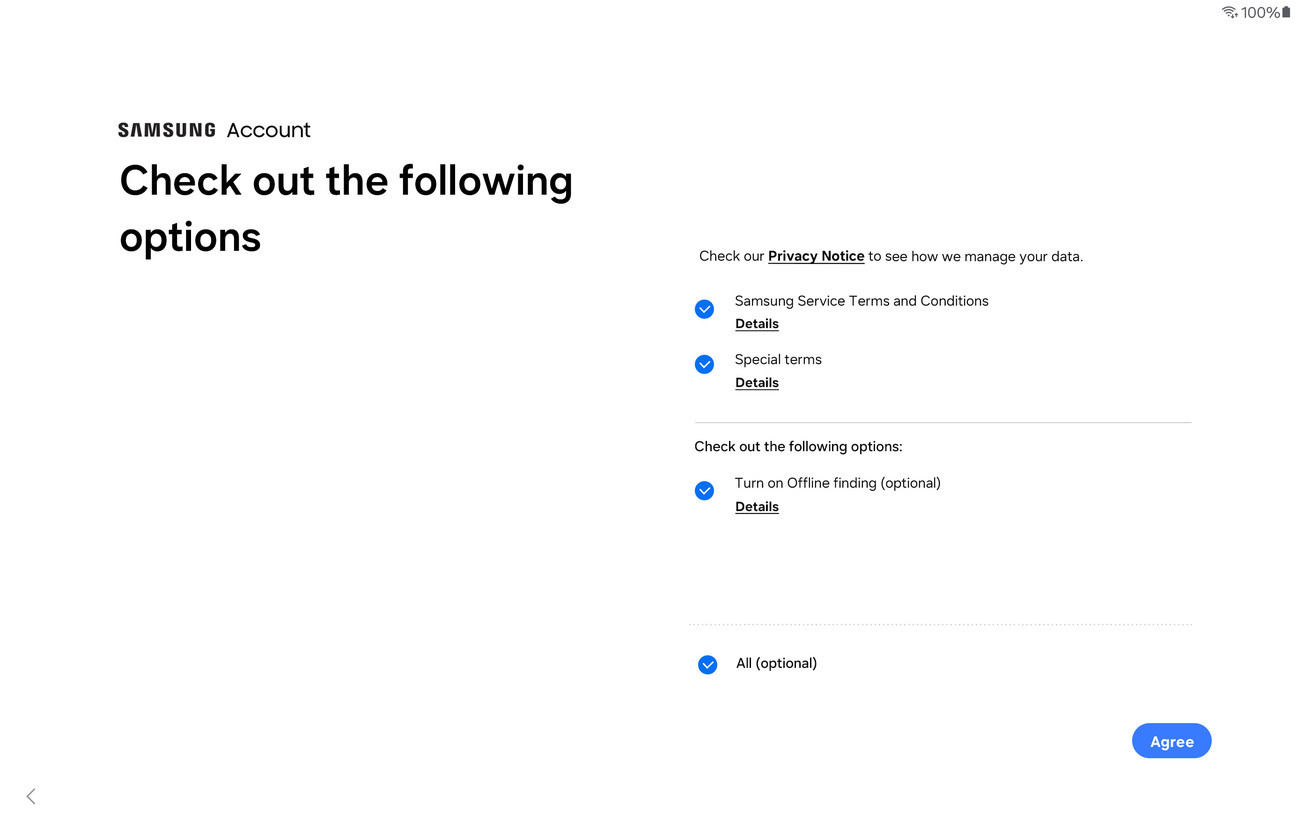Open Details under Offline finding option
Screen dimensions: 1311x820
pyautogui.click(x=756, y=507)
